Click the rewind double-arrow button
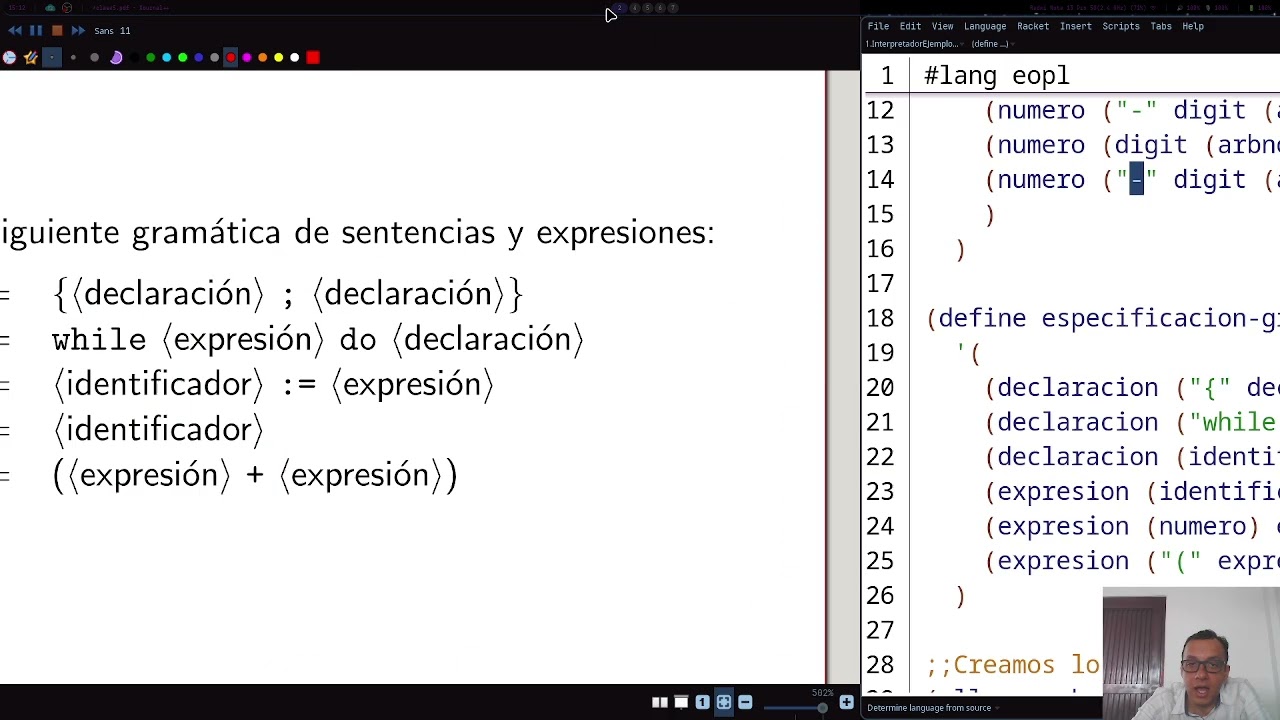This screenshot has width=1280, height=720. (x=15, y=31)
